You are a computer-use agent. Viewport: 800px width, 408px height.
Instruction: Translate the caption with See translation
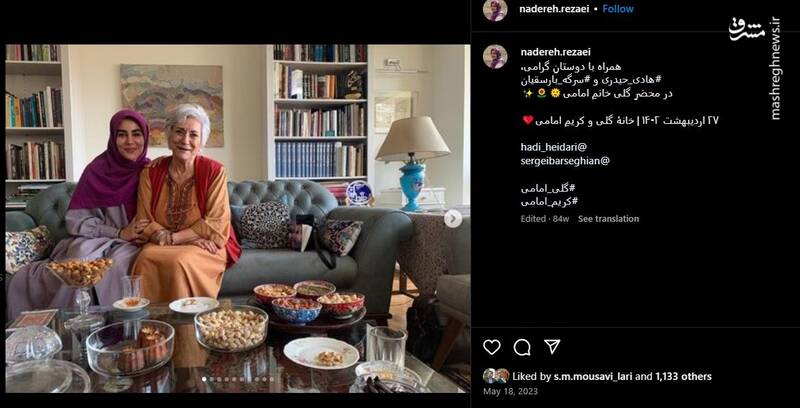608,219
